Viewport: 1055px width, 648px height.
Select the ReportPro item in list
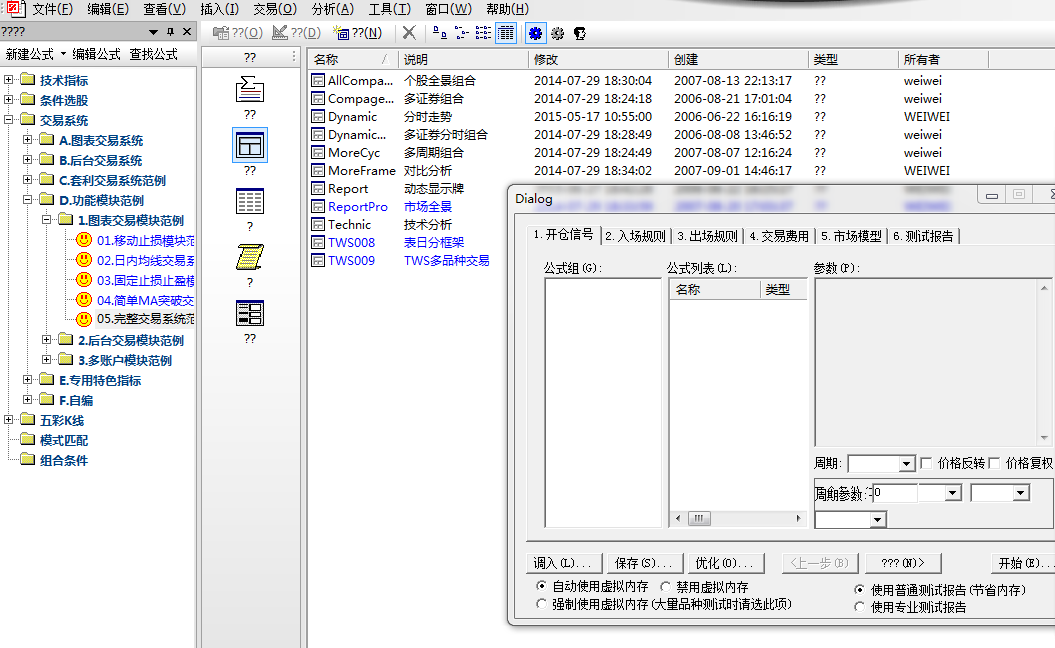click(x=357, y=206)
